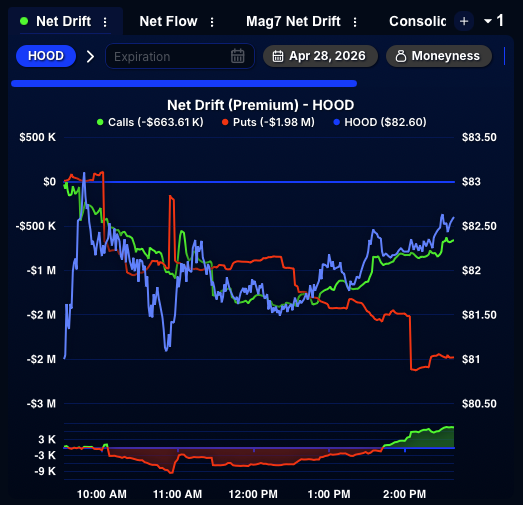Screen dimensions: 523x505
Task: Click the -9 K lower panel axis label
Action: [x=45, y=471]
